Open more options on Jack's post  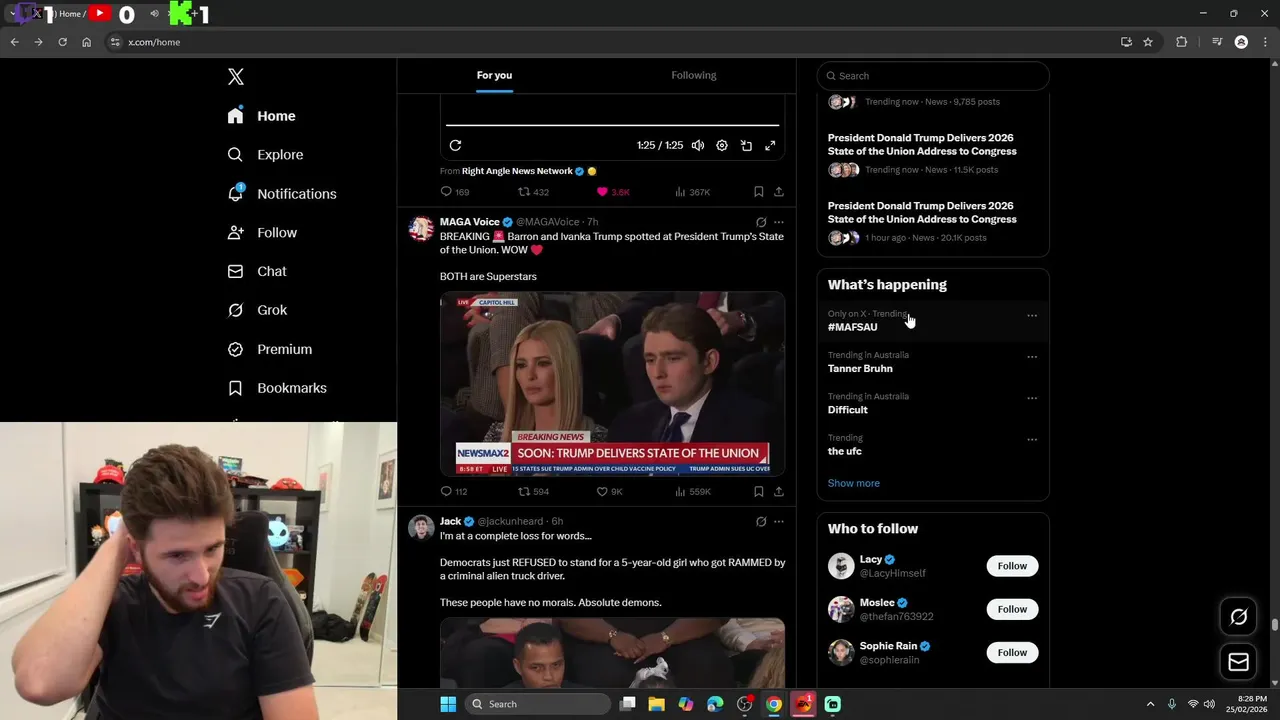click(x=779, y=521)
